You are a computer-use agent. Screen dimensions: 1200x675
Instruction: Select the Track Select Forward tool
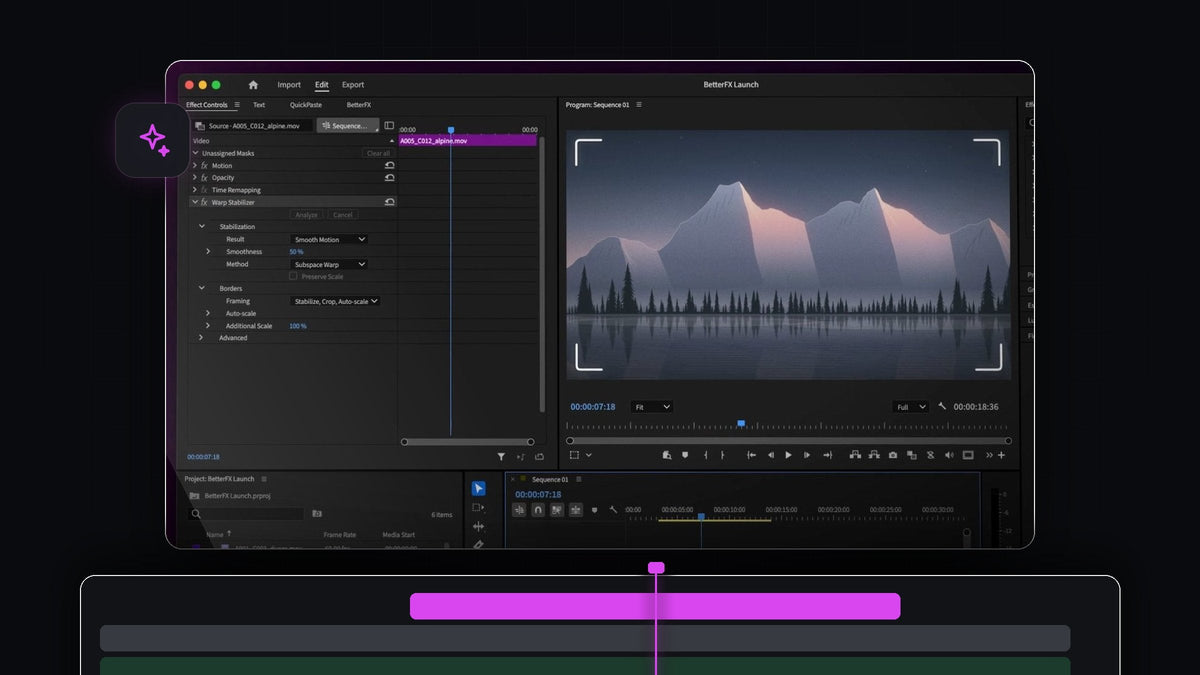click(x=478, y=508)
